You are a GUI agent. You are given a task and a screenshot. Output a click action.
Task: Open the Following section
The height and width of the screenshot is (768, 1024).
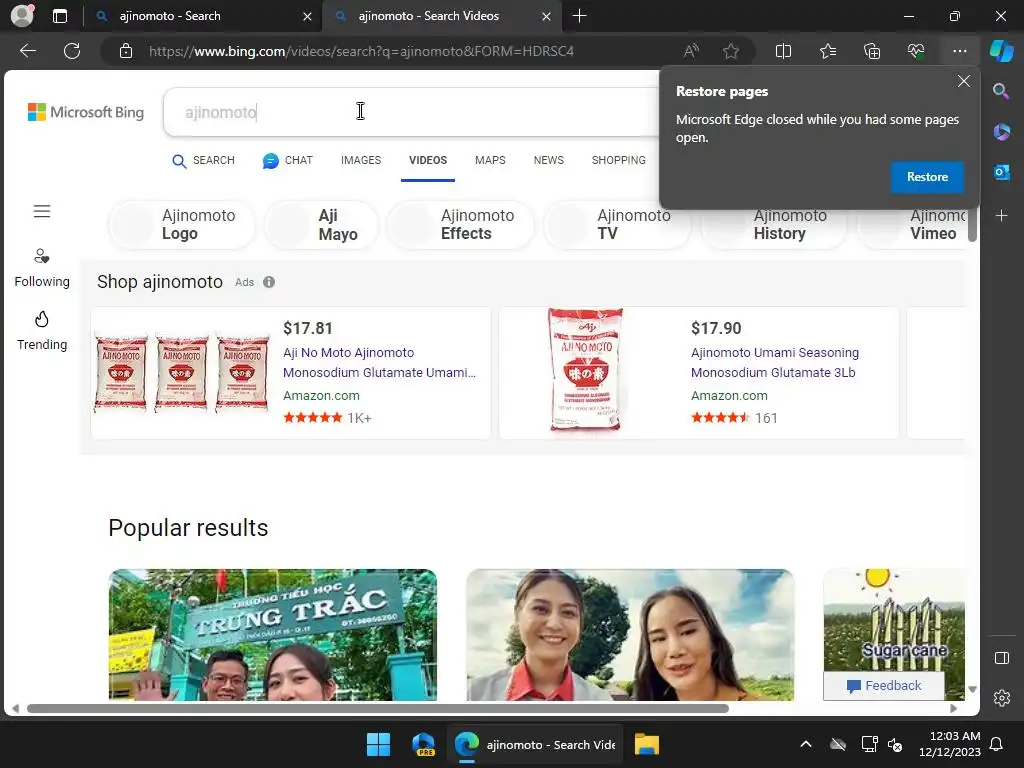click(x=42, y=268)
